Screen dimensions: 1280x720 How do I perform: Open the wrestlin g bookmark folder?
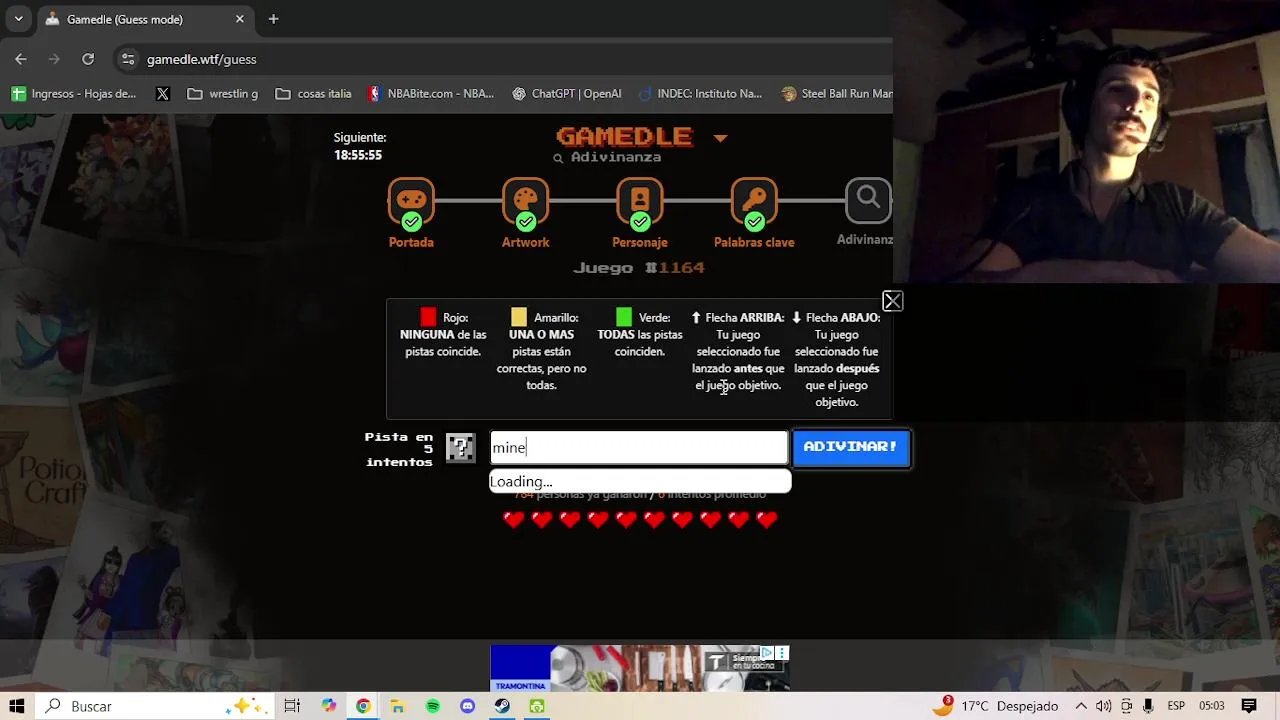coord(223,93)
